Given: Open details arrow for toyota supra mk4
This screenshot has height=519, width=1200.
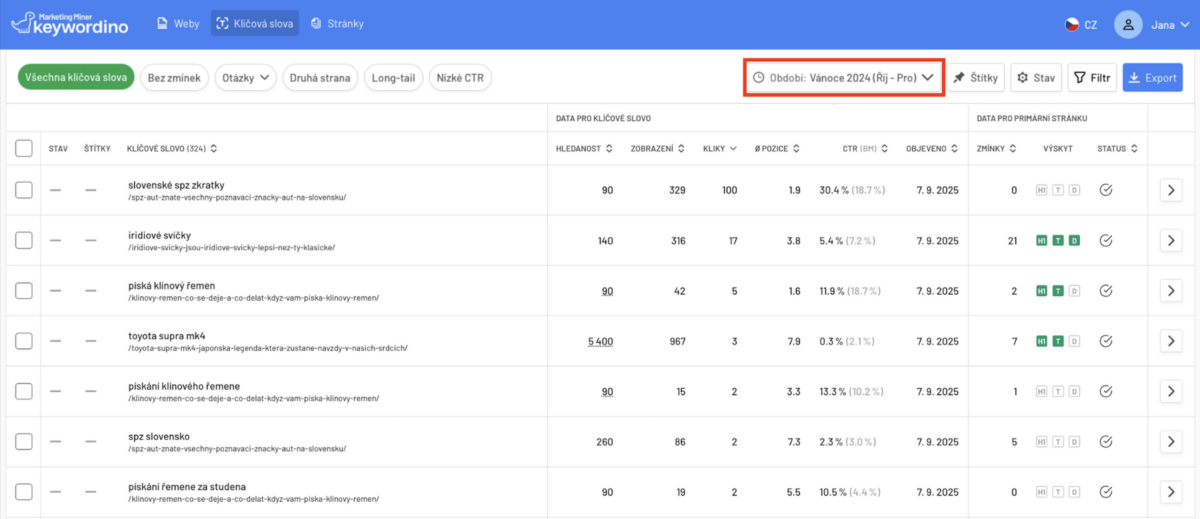Looking at the screenshot, I should point(1170,340).
